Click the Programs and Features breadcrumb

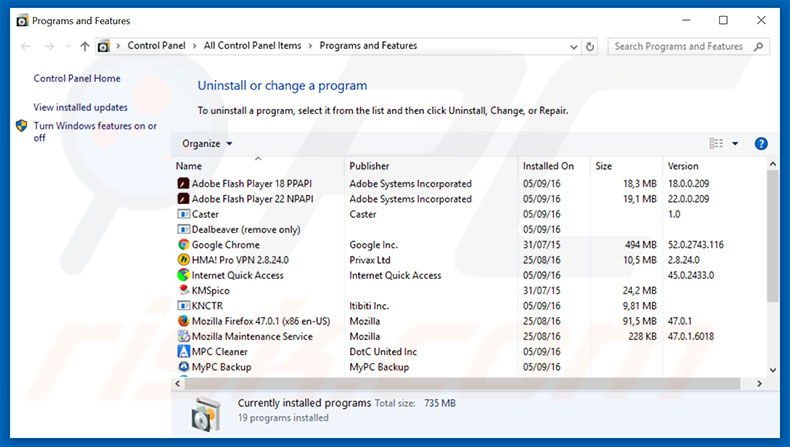coord(368,45)
